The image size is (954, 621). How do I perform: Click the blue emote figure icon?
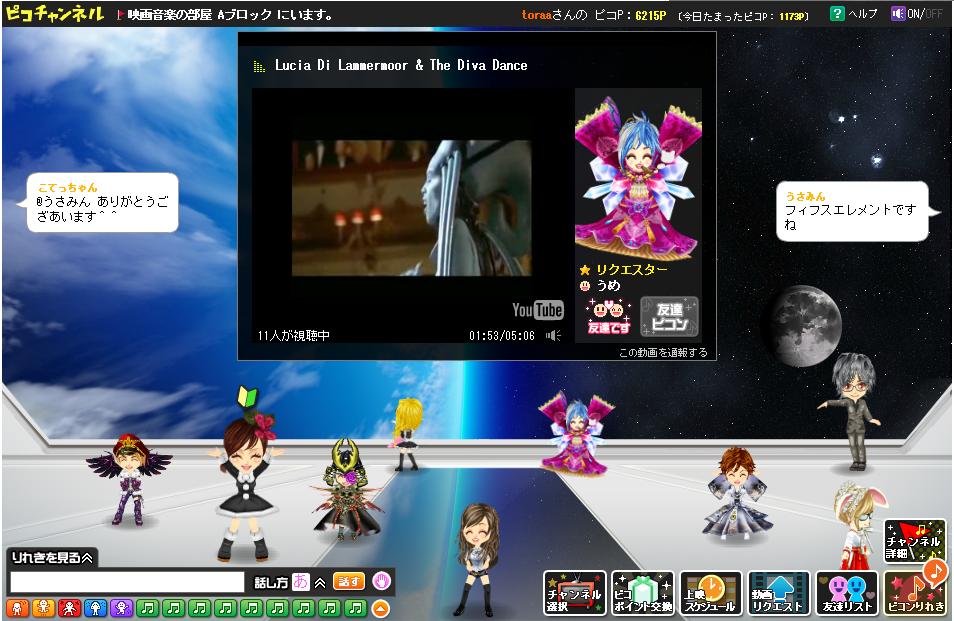click(x=95, y=608)
